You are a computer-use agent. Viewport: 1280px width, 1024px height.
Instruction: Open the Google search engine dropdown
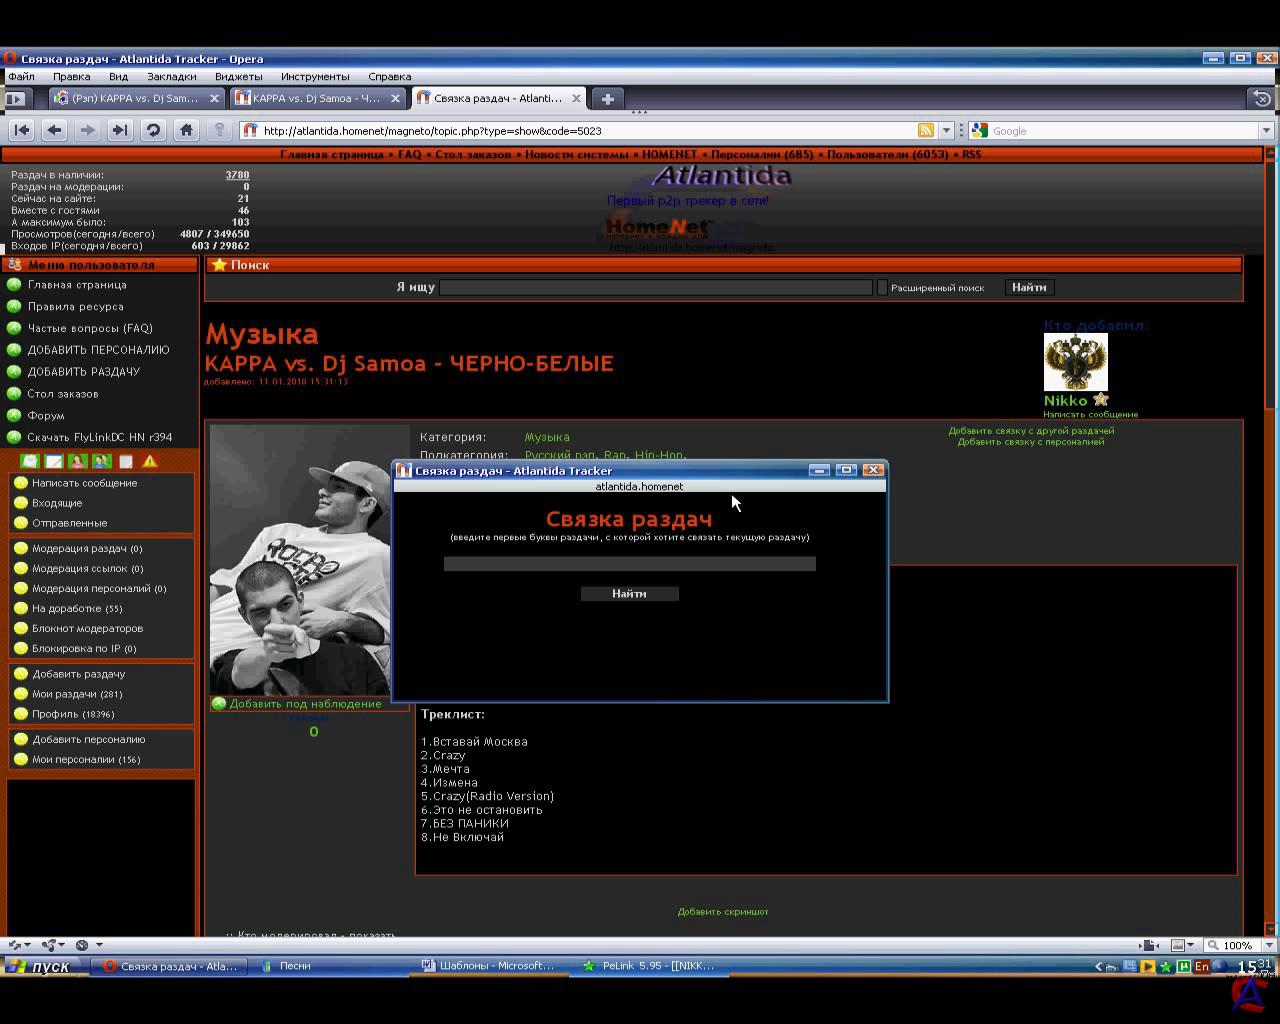click(980, 130)
